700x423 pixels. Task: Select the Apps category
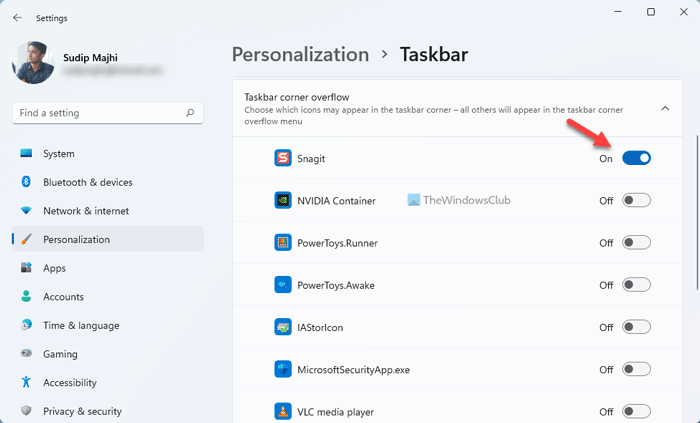(x=108, y=268)
